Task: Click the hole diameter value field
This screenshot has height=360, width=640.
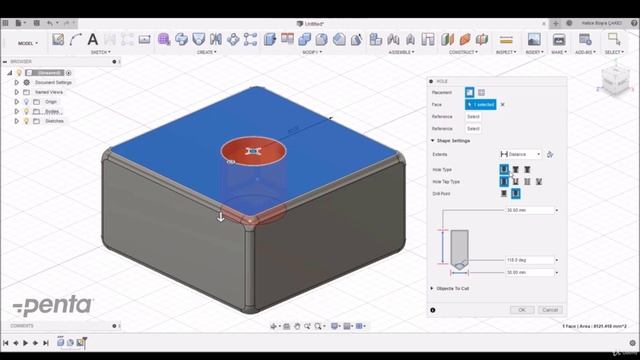Action: 529,272
